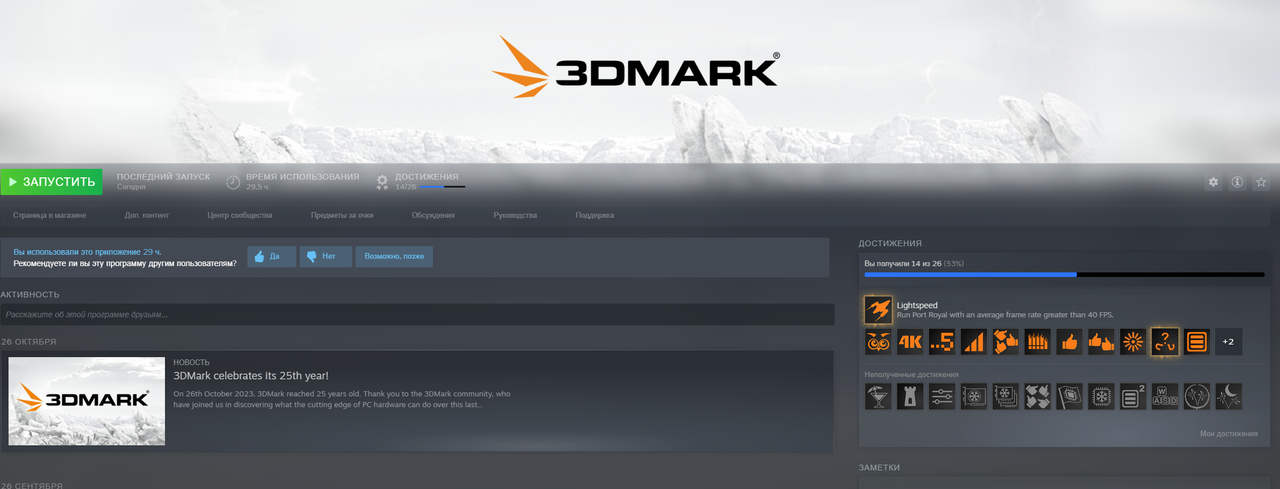Image resolution: width=1280 pixels, height=489 pixels.
Task: Open the app info icon
Action: click(x=1237, y=182)
